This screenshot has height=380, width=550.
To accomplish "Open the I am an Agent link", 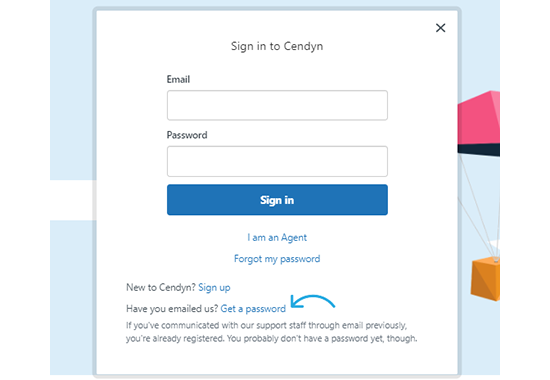I will [x=277, y=238].
